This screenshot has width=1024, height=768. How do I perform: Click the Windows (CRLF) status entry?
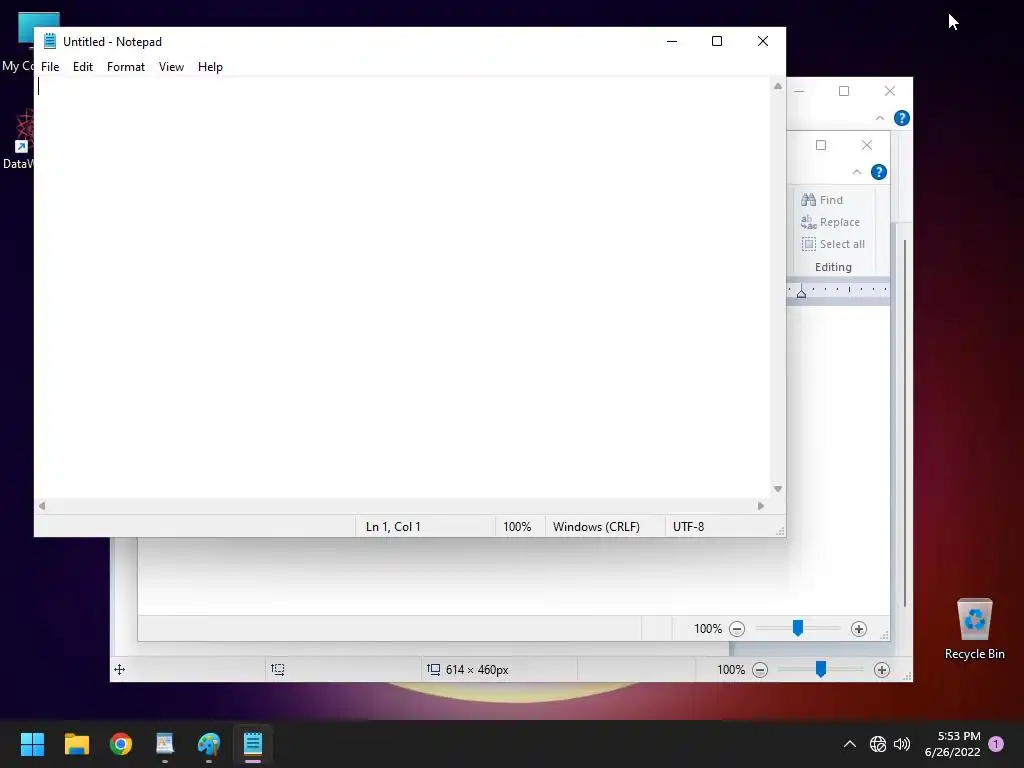(596, 526)
